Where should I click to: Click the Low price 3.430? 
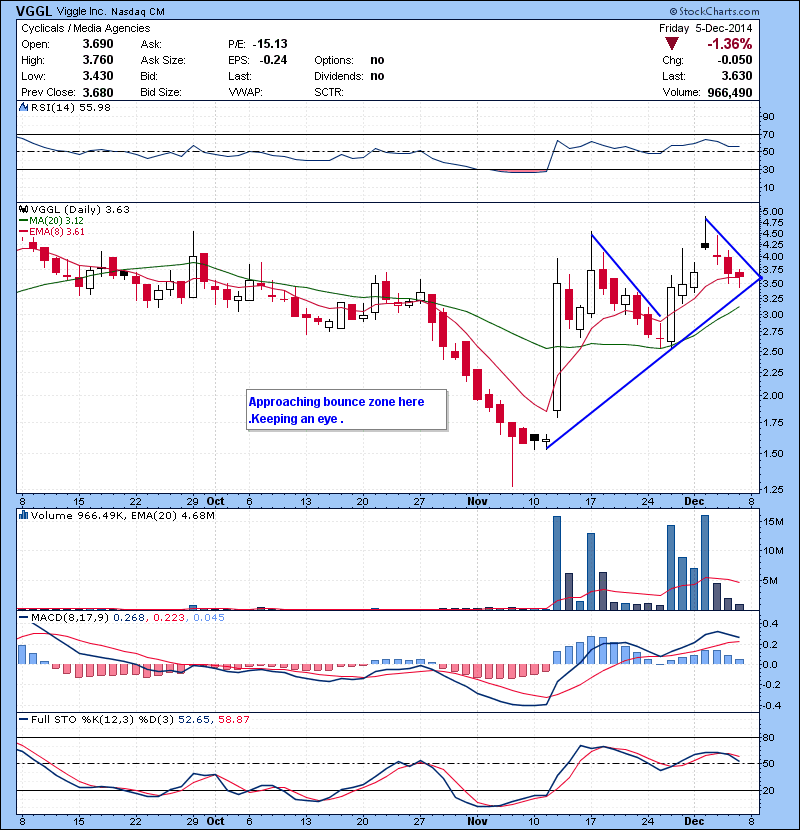[97, 76]
